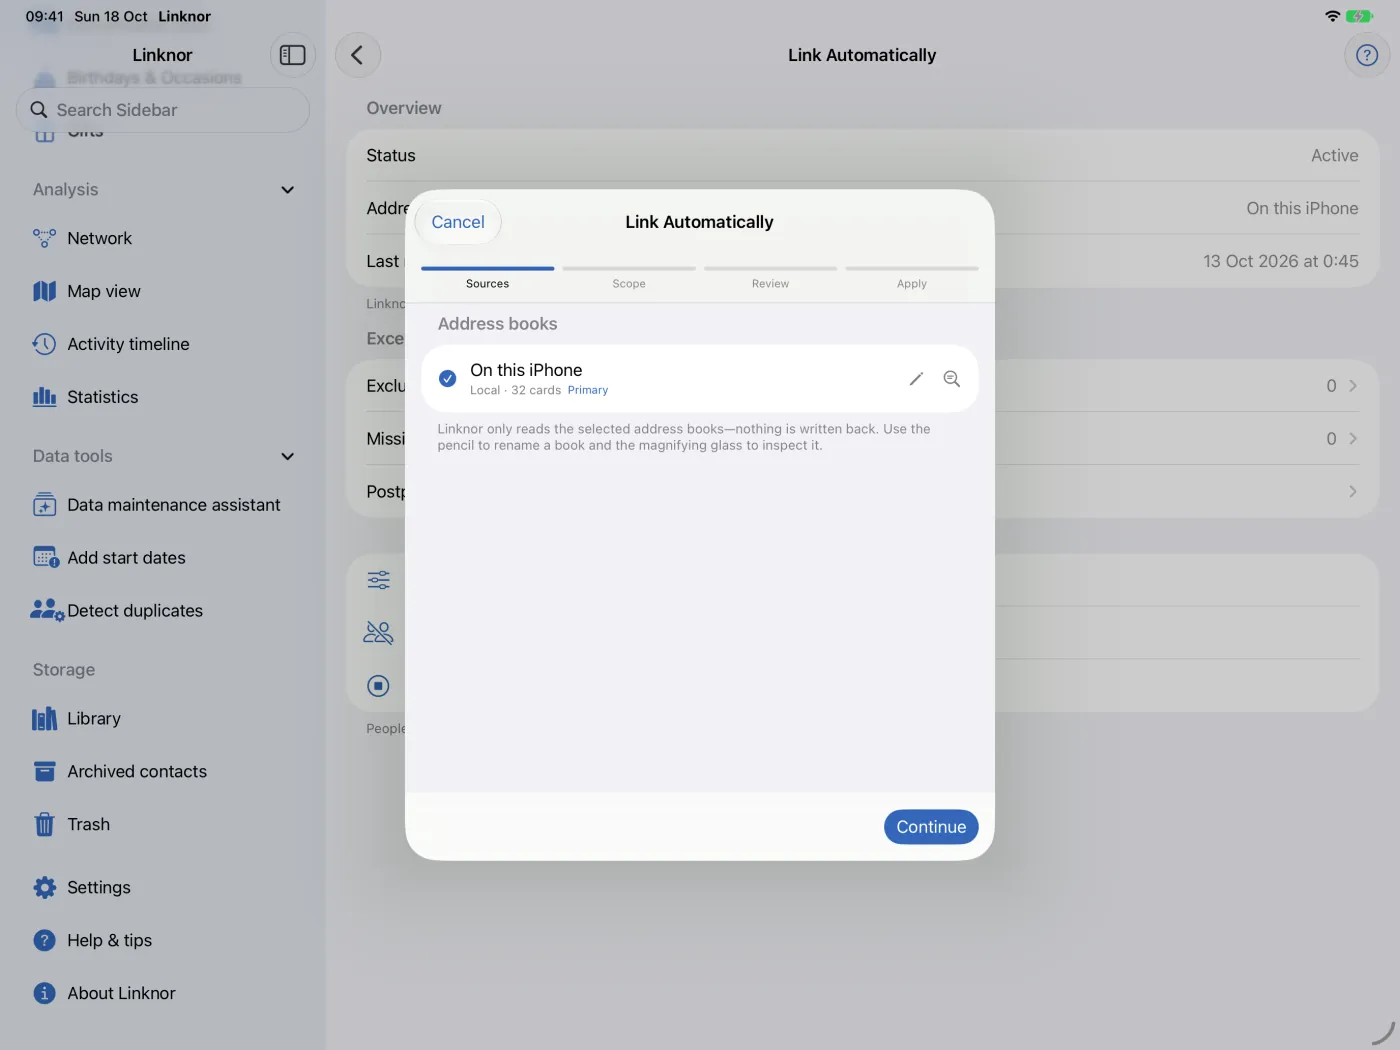1400x1050 pixels.
Task: Open the help question mark icon
Action: pos(1367,55)
